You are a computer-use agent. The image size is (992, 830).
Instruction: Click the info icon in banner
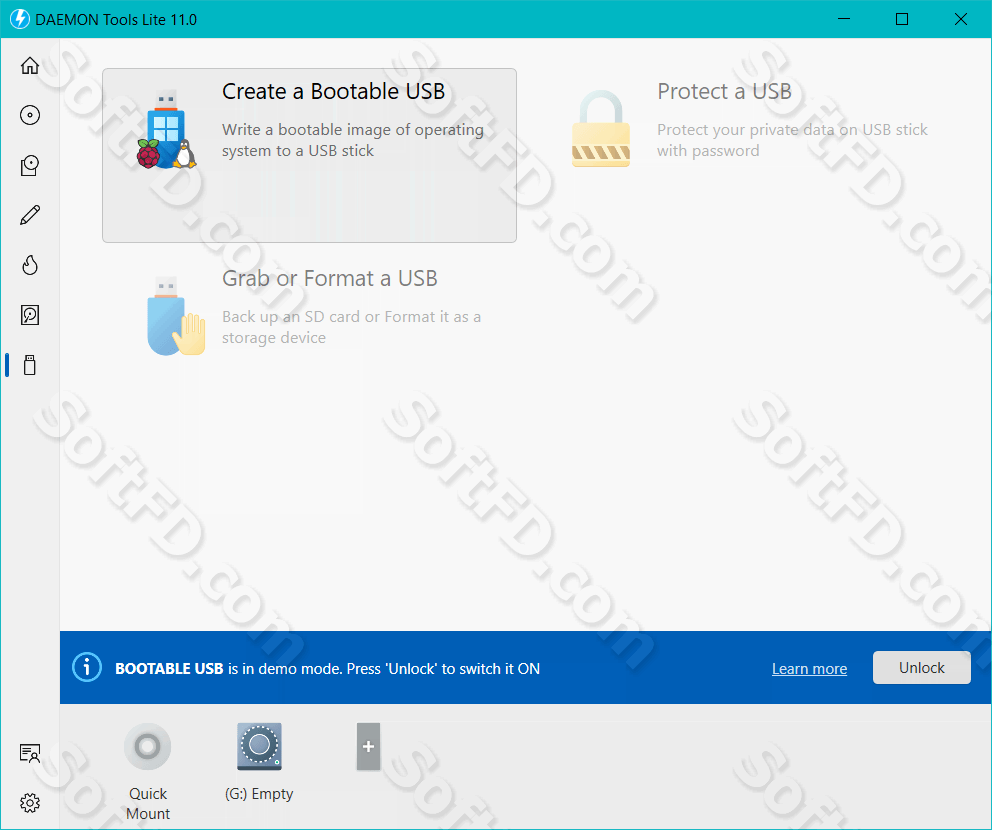(87, 667)
